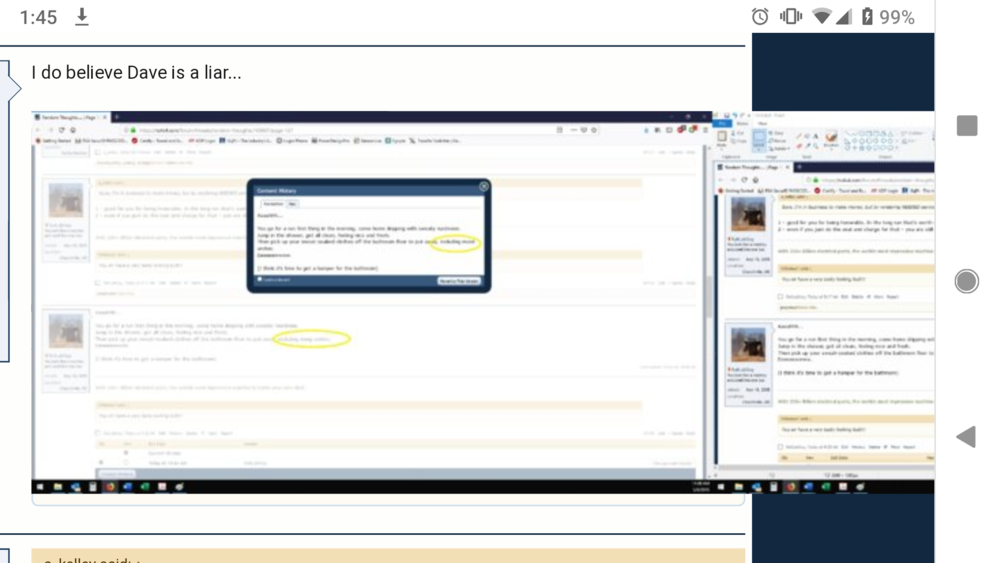
Task: Tap the clock time 1:45 in status bar
Action: [x=38, y=17]
